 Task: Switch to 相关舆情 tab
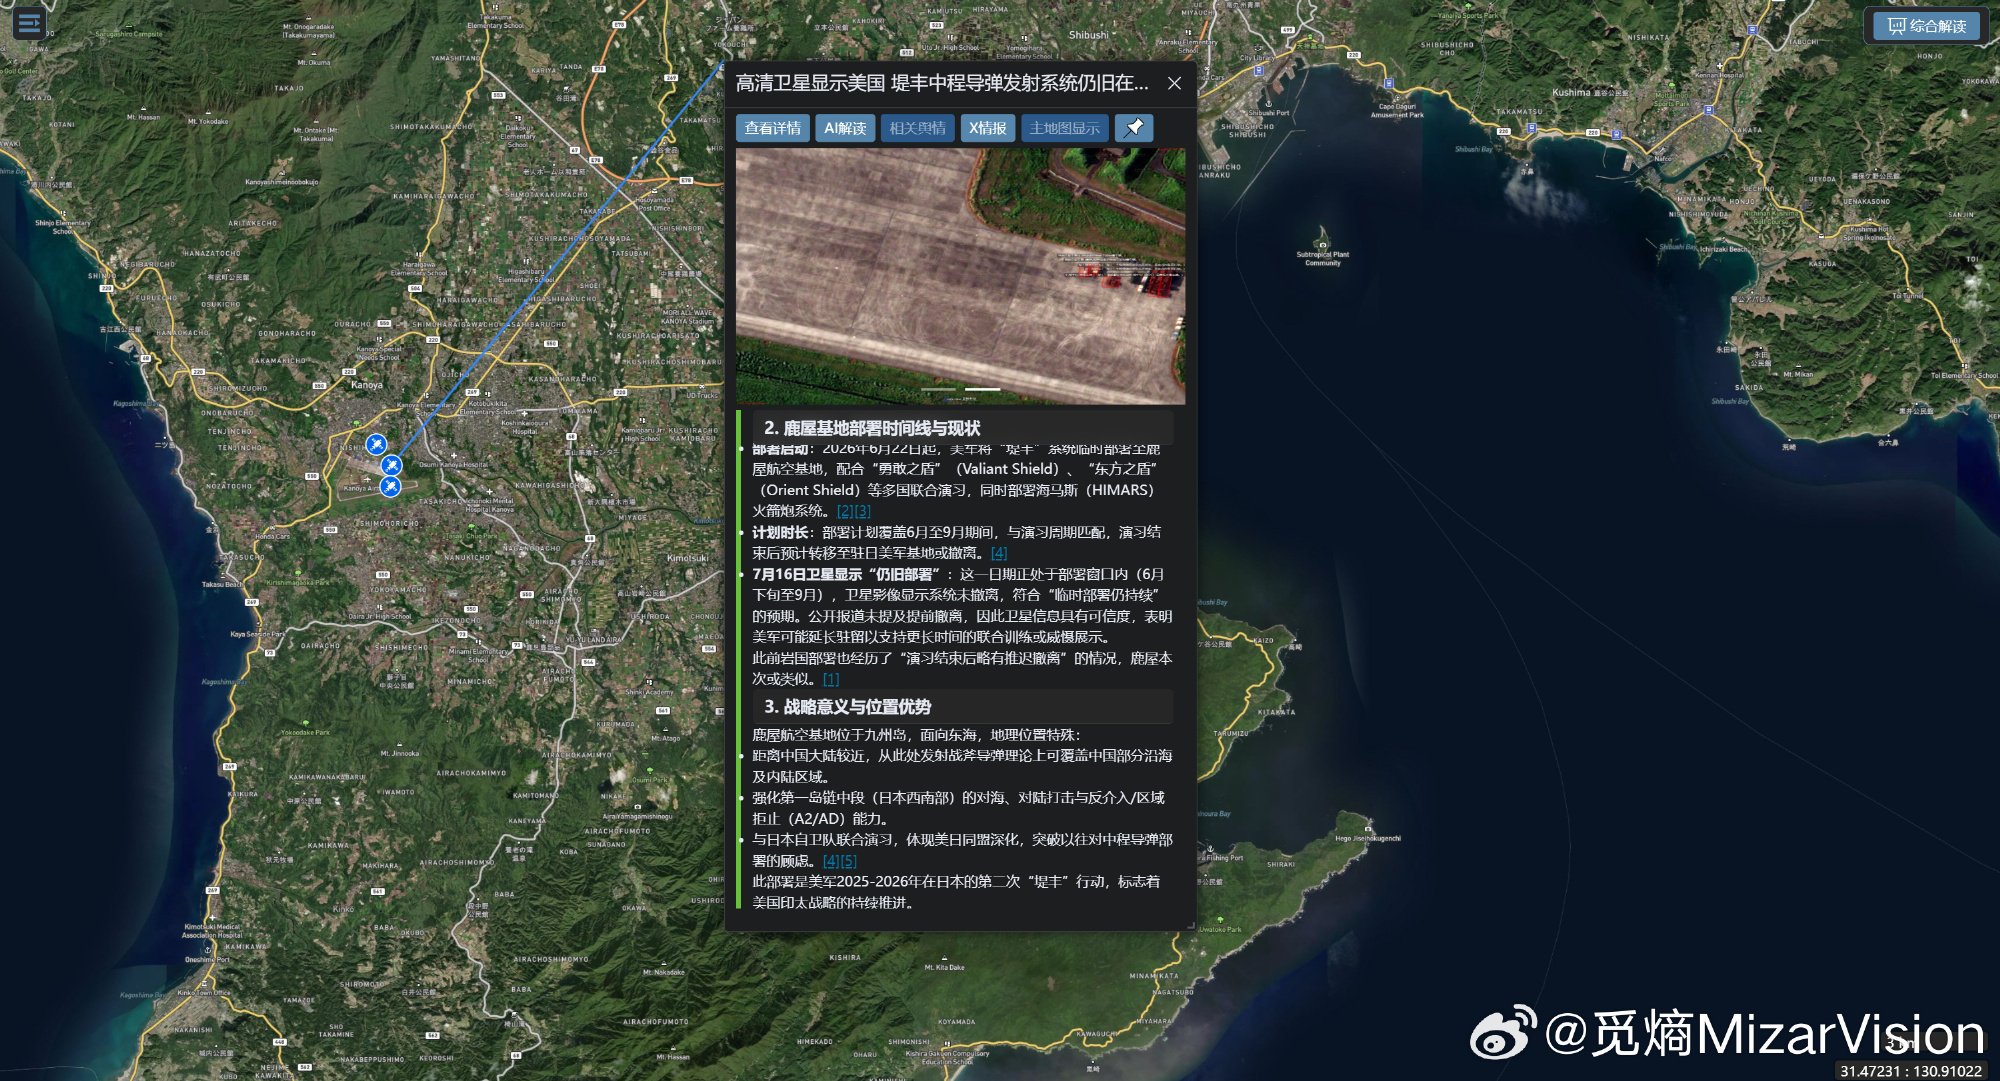coord(917,128)
